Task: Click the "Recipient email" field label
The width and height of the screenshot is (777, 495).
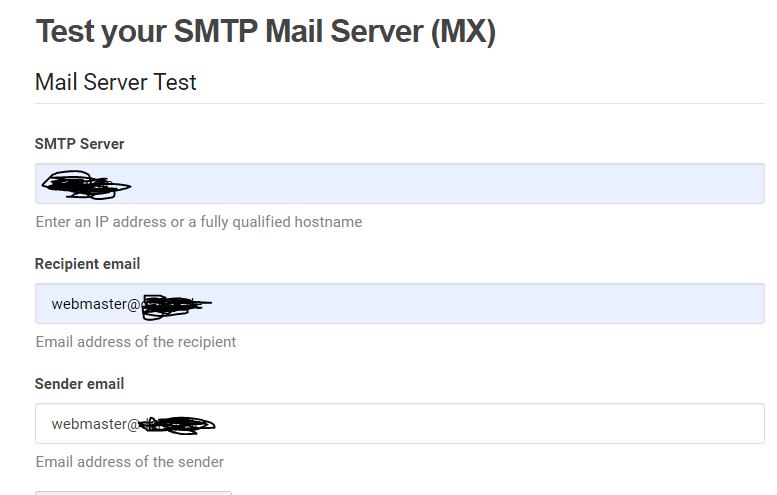Action: (x=88, y=264)
